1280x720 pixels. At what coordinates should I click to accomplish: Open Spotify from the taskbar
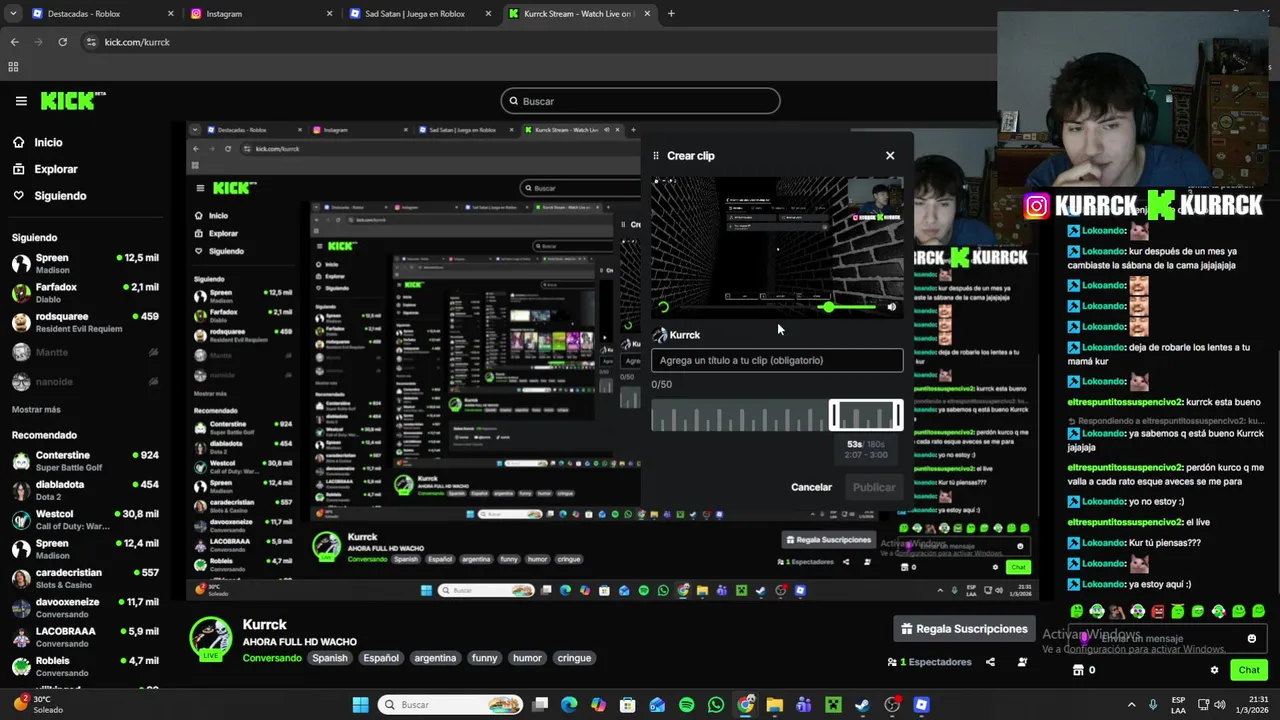click(x=686, y=705)
